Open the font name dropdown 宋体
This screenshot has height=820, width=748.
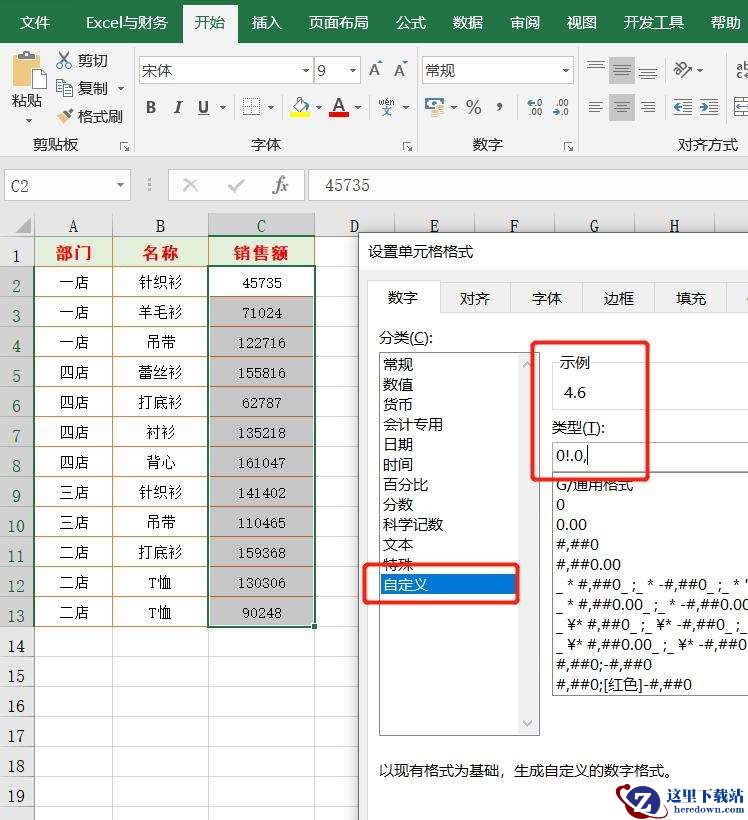pyautogui.click(x=305, y=70)
